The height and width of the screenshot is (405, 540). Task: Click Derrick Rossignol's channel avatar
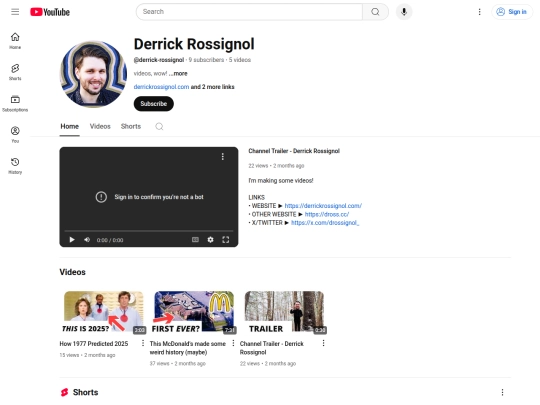coord(93,74)
